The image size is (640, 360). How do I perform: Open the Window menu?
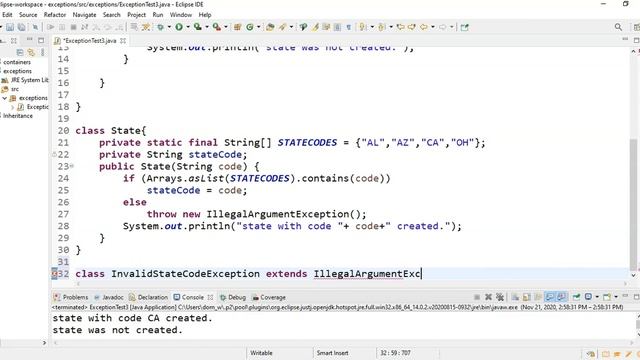click(x=180, y=15)
